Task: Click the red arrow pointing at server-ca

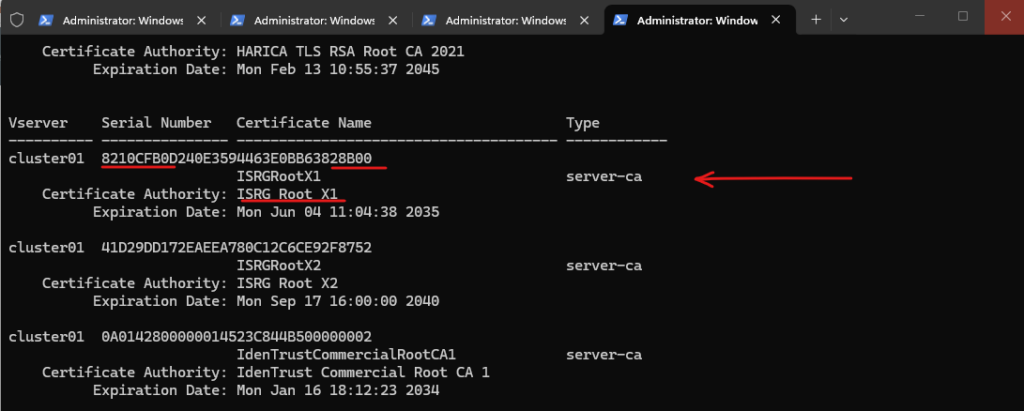Action: pyautogui.click(x=773, y=179)
